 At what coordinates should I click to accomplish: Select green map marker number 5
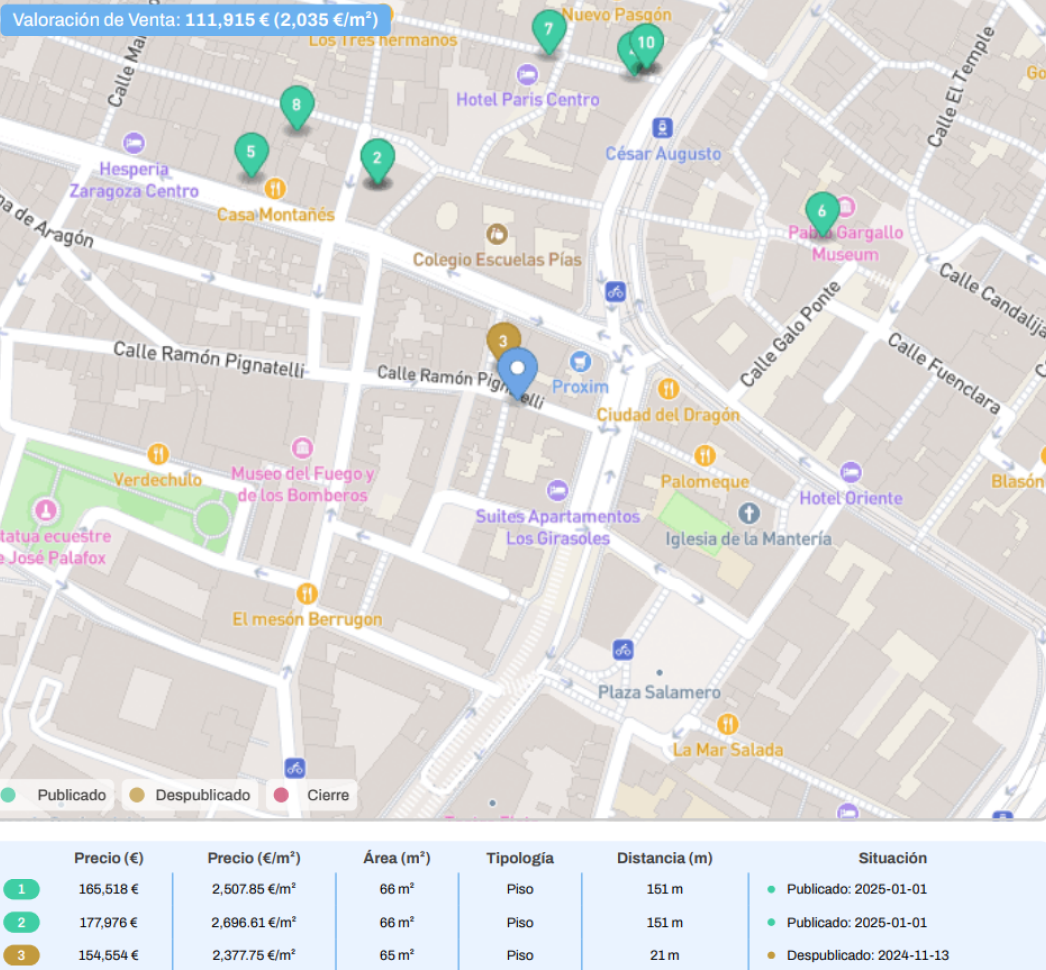pos(251,153)
